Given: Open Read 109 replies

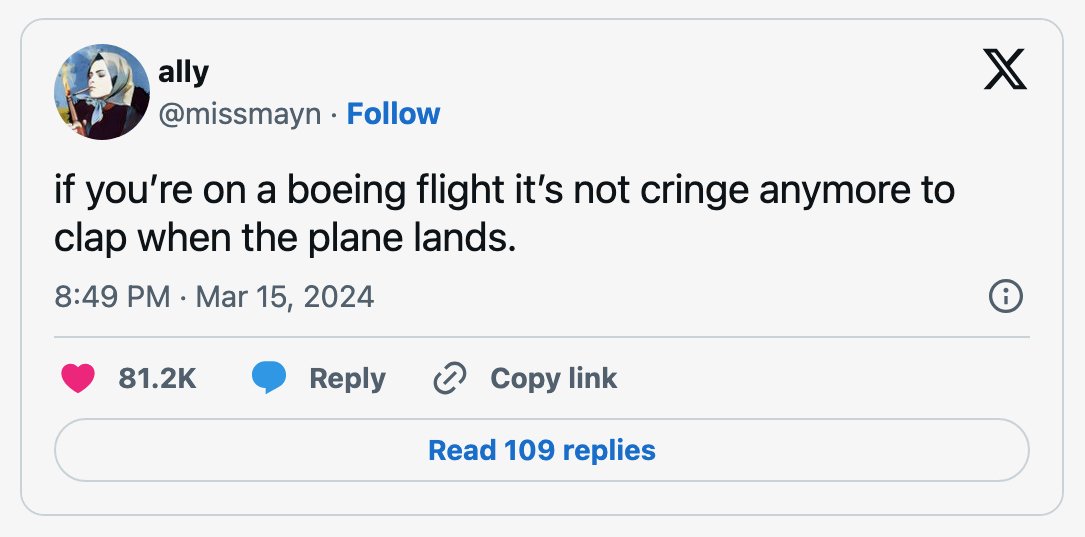Looking at the screenshot, I should 542,450.
